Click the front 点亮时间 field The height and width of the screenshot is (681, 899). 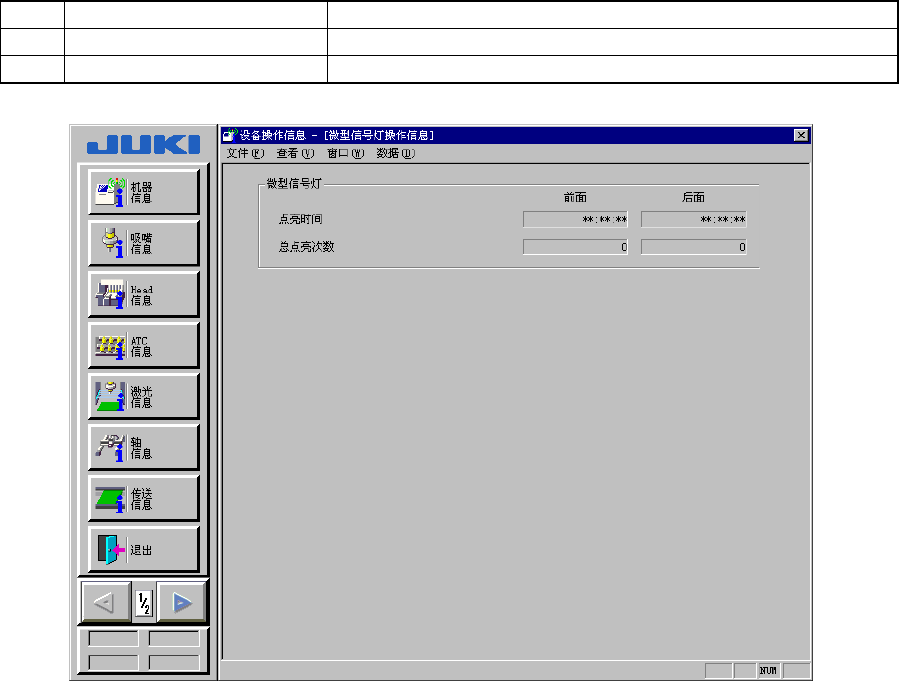click(576, 219)
